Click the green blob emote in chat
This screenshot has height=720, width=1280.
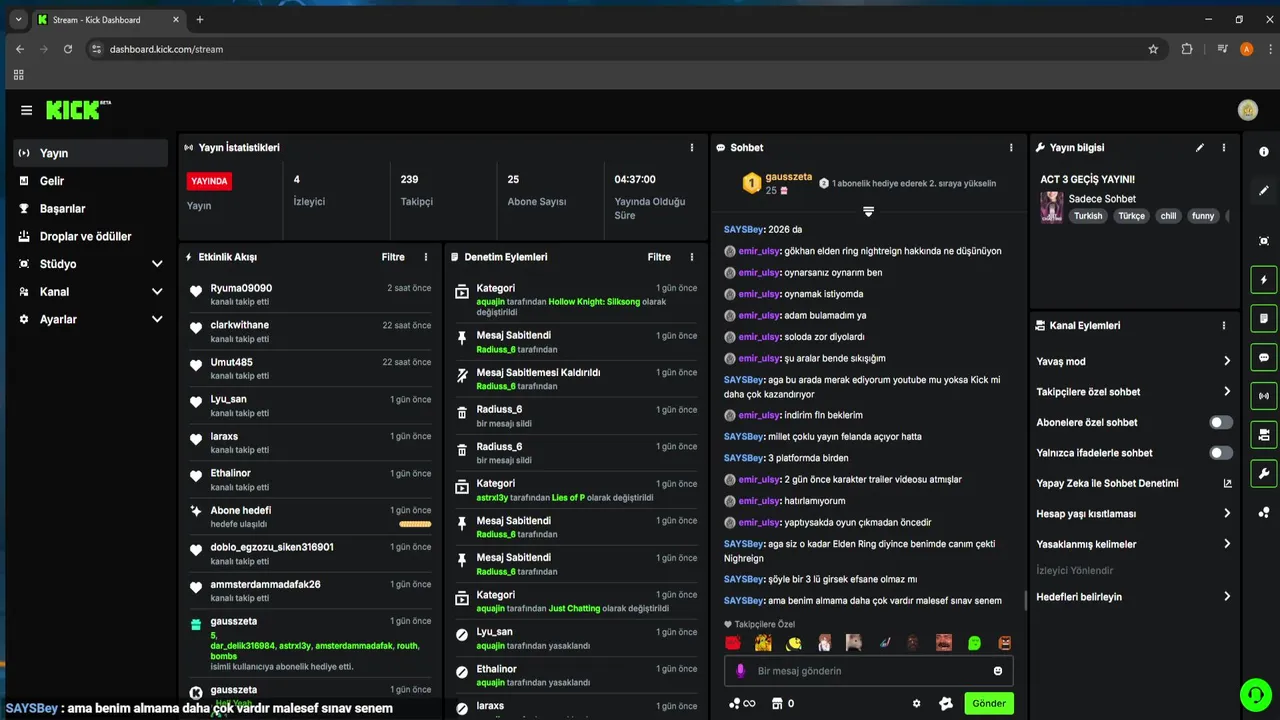(974, 643)
